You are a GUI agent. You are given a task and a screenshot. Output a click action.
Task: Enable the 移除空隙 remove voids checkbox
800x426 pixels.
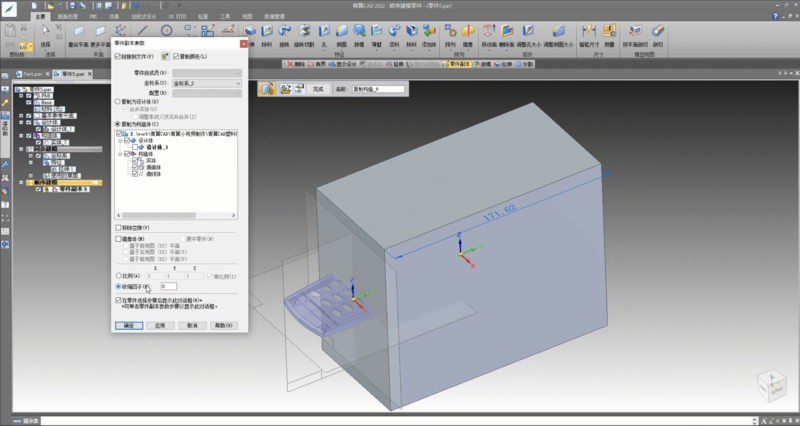(x=118, y=228)
